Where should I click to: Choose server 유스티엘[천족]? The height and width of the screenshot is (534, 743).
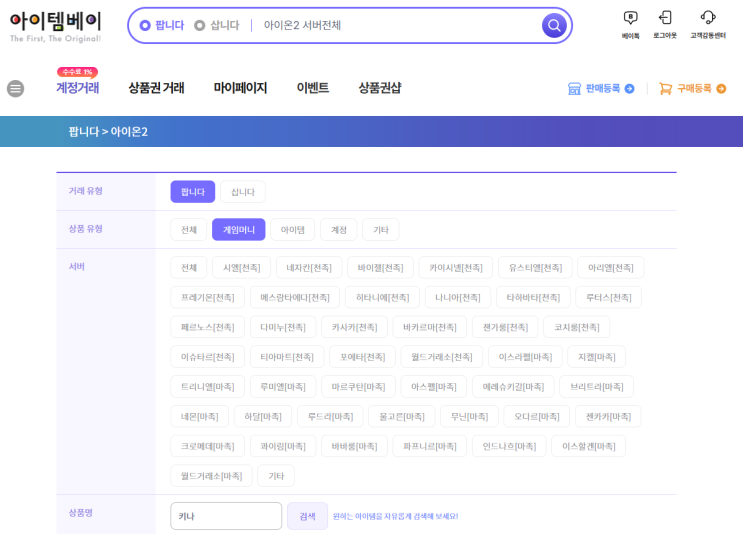click(x=535, y=268)
